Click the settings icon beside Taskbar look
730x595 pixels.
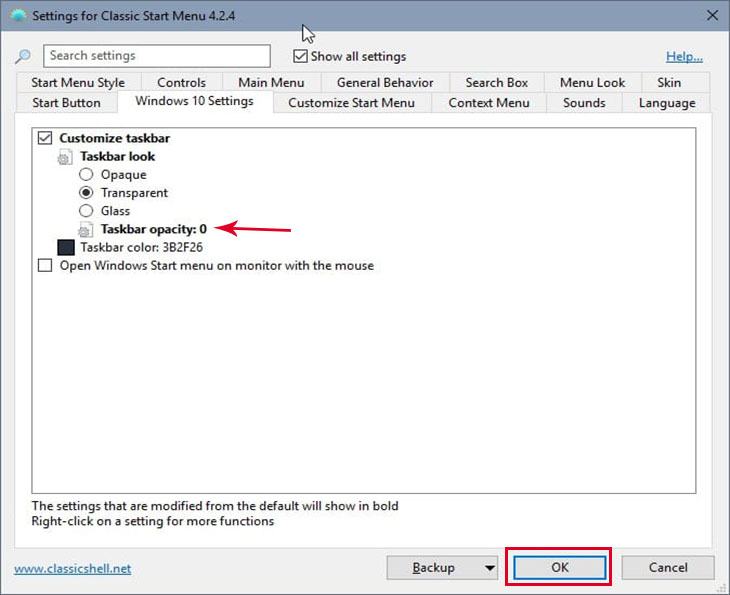65,157
